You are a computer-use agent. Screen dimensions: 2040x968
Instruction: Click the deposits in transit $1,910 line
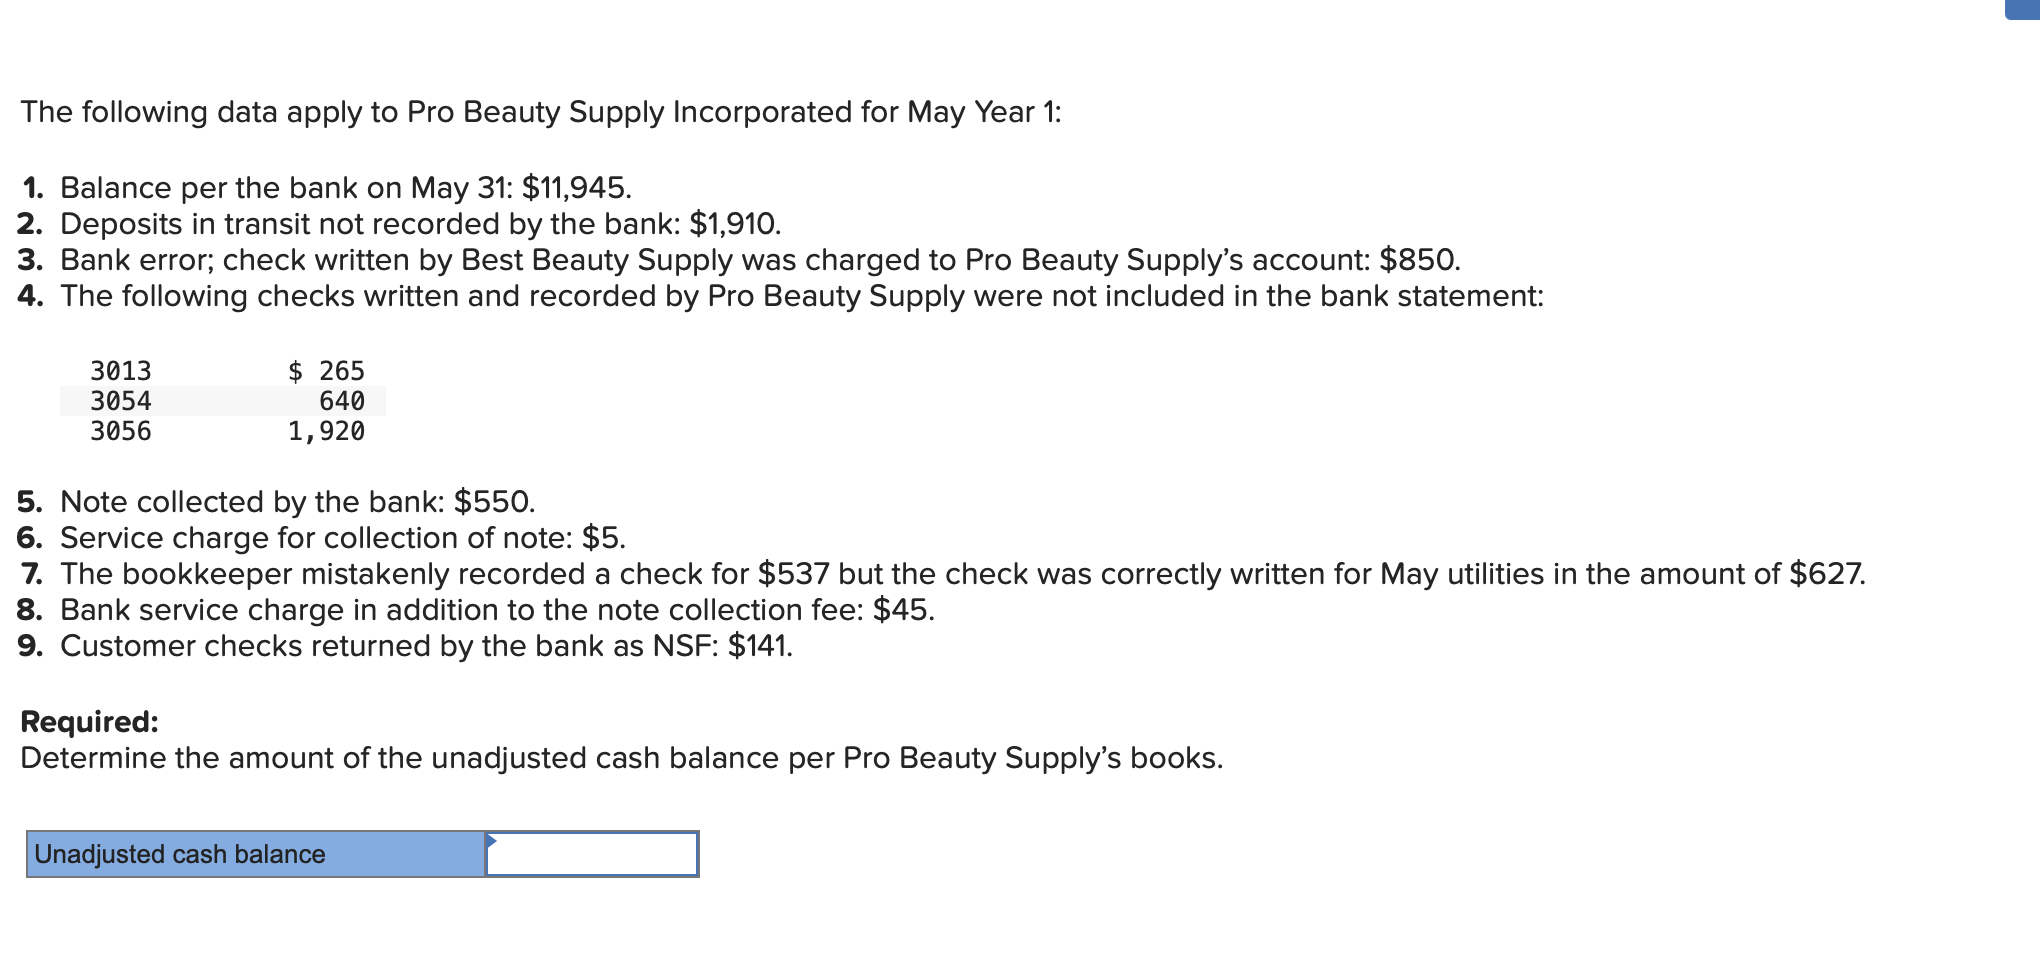399,224
